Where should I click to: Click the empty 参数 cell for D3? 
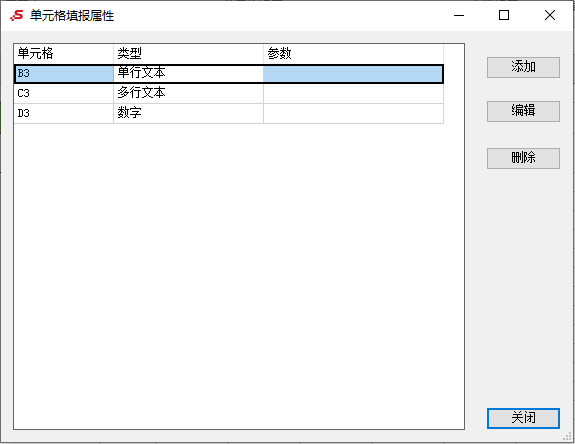[x=354, y=113]
